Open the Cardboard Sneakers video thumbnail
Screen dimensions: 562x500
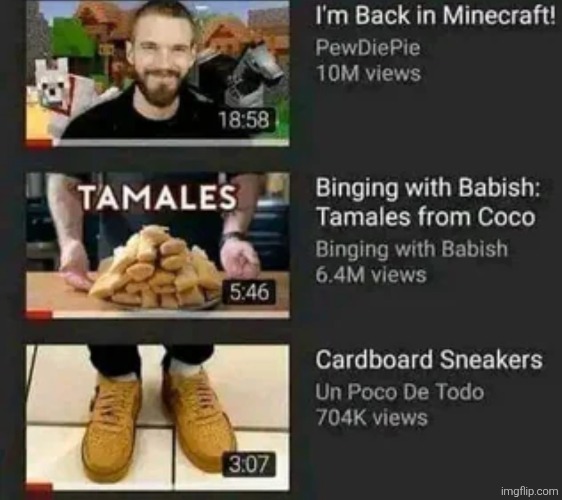[x=158, y=418]
